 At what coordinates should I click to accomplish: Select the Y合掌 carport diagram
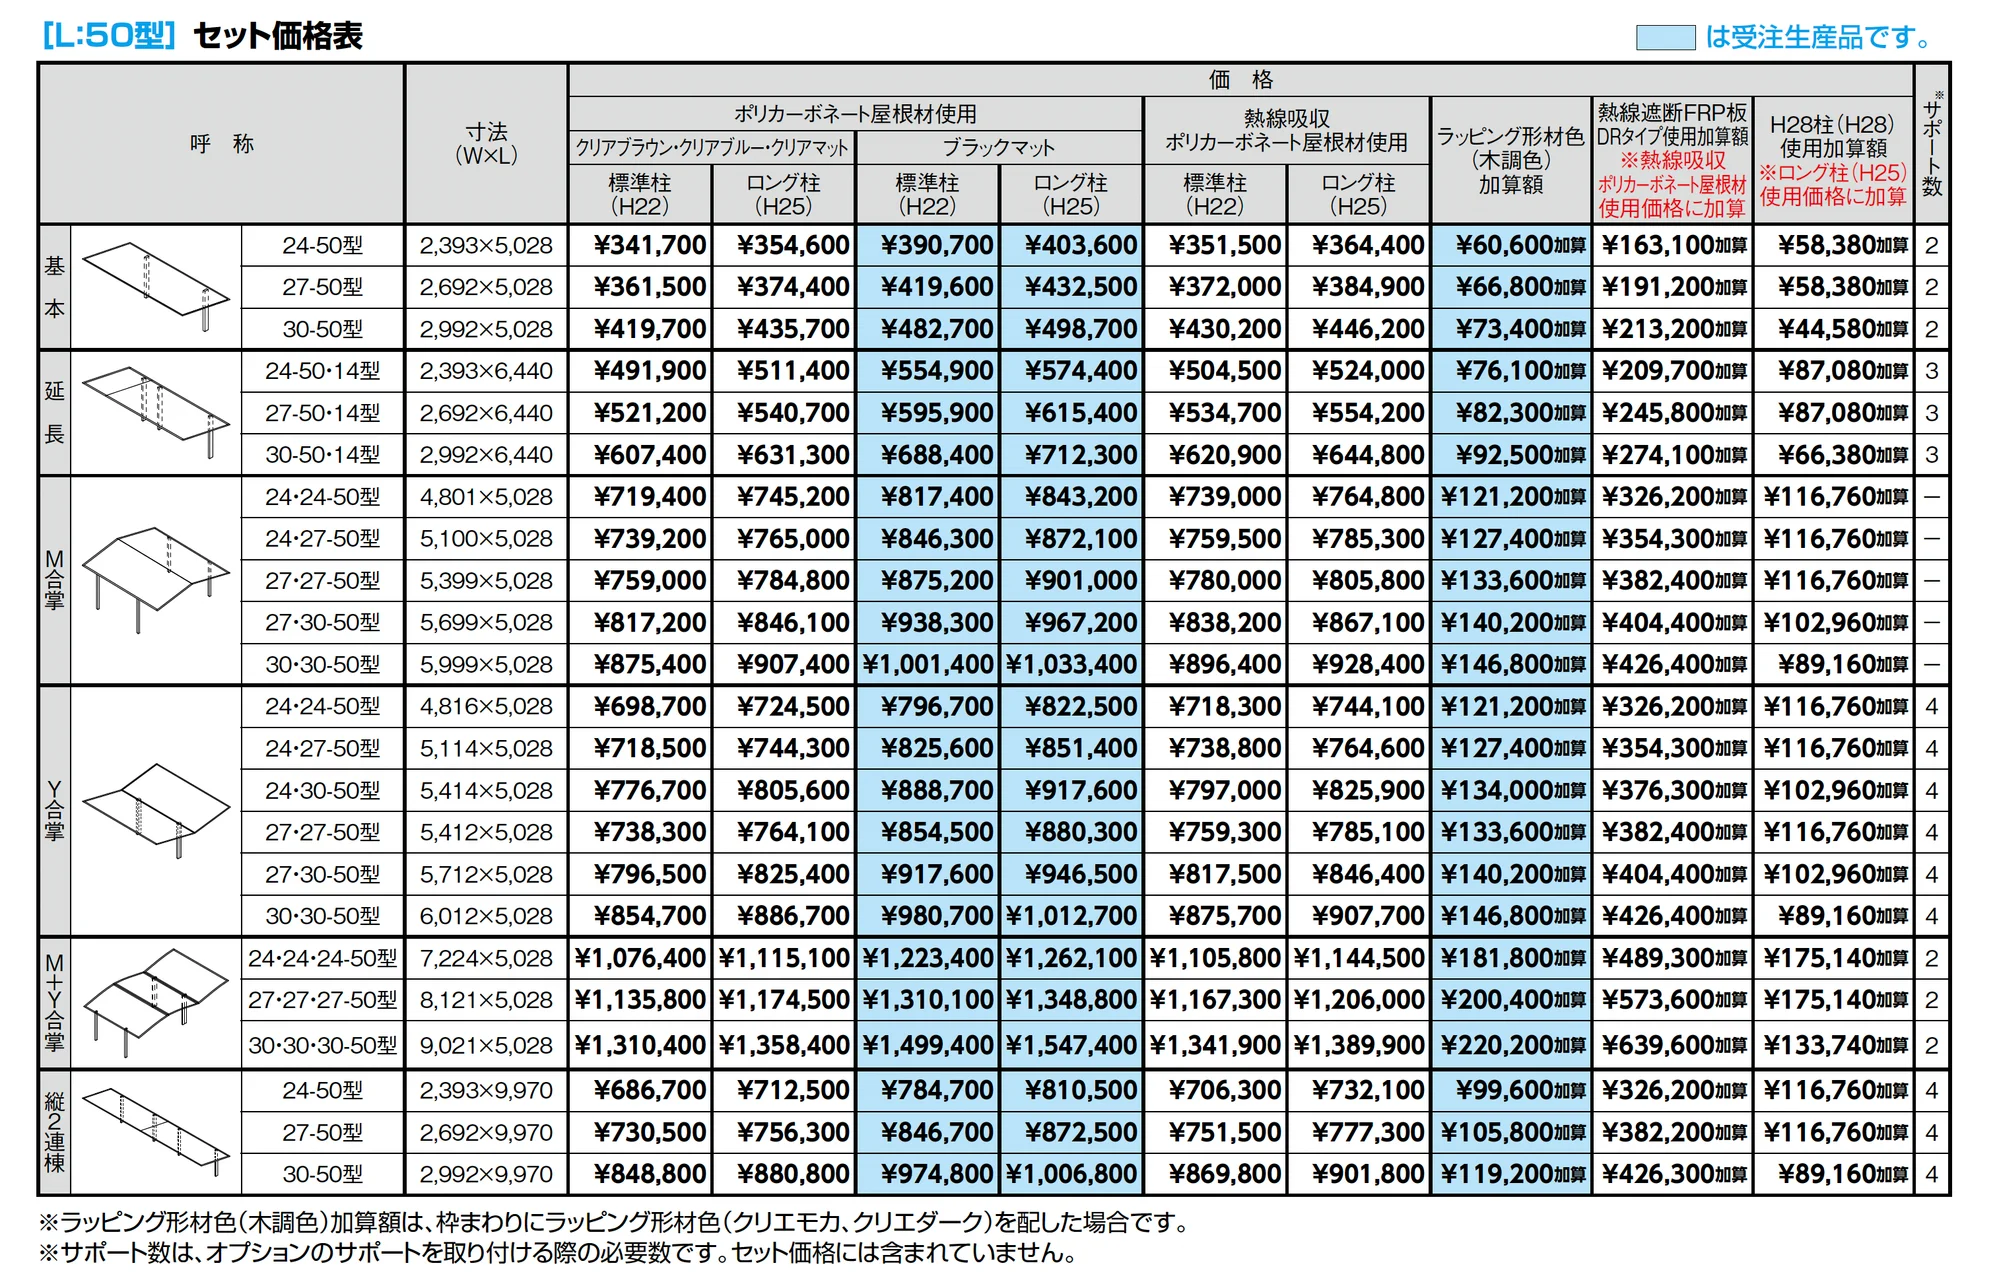[x=155, y=810]
